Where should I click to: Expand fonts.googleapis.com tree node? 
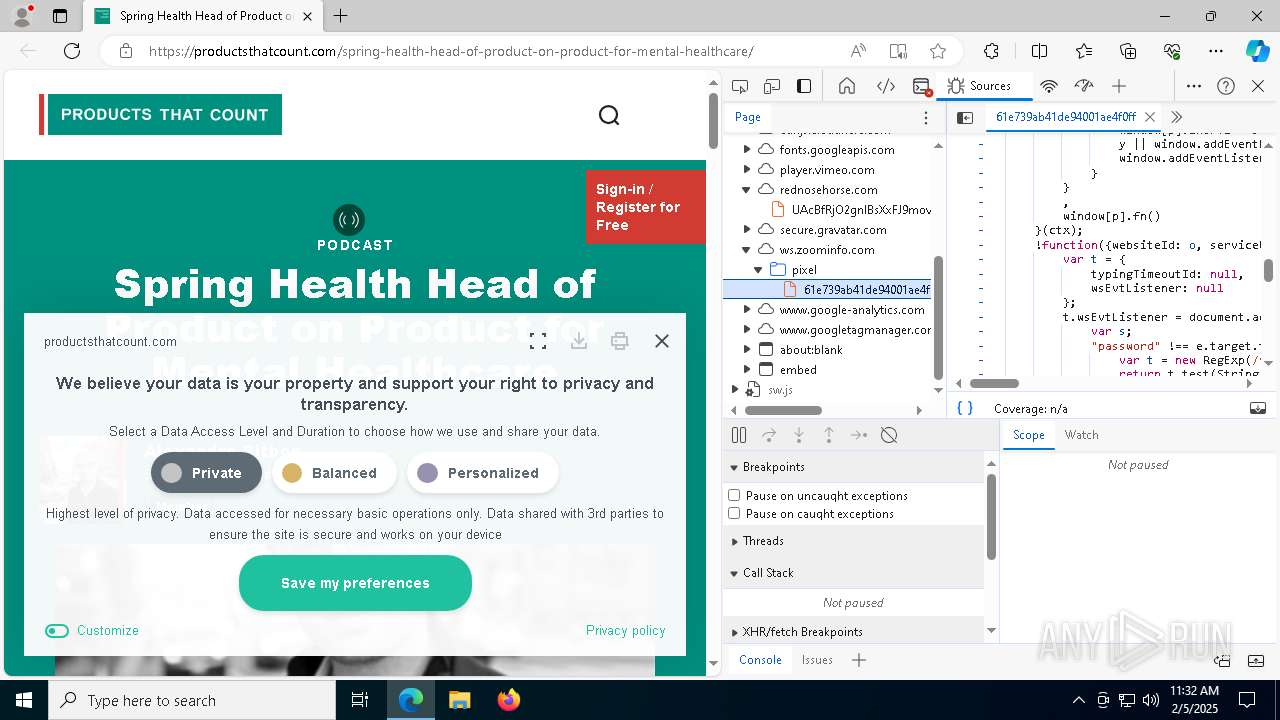(x=746, y=149)
